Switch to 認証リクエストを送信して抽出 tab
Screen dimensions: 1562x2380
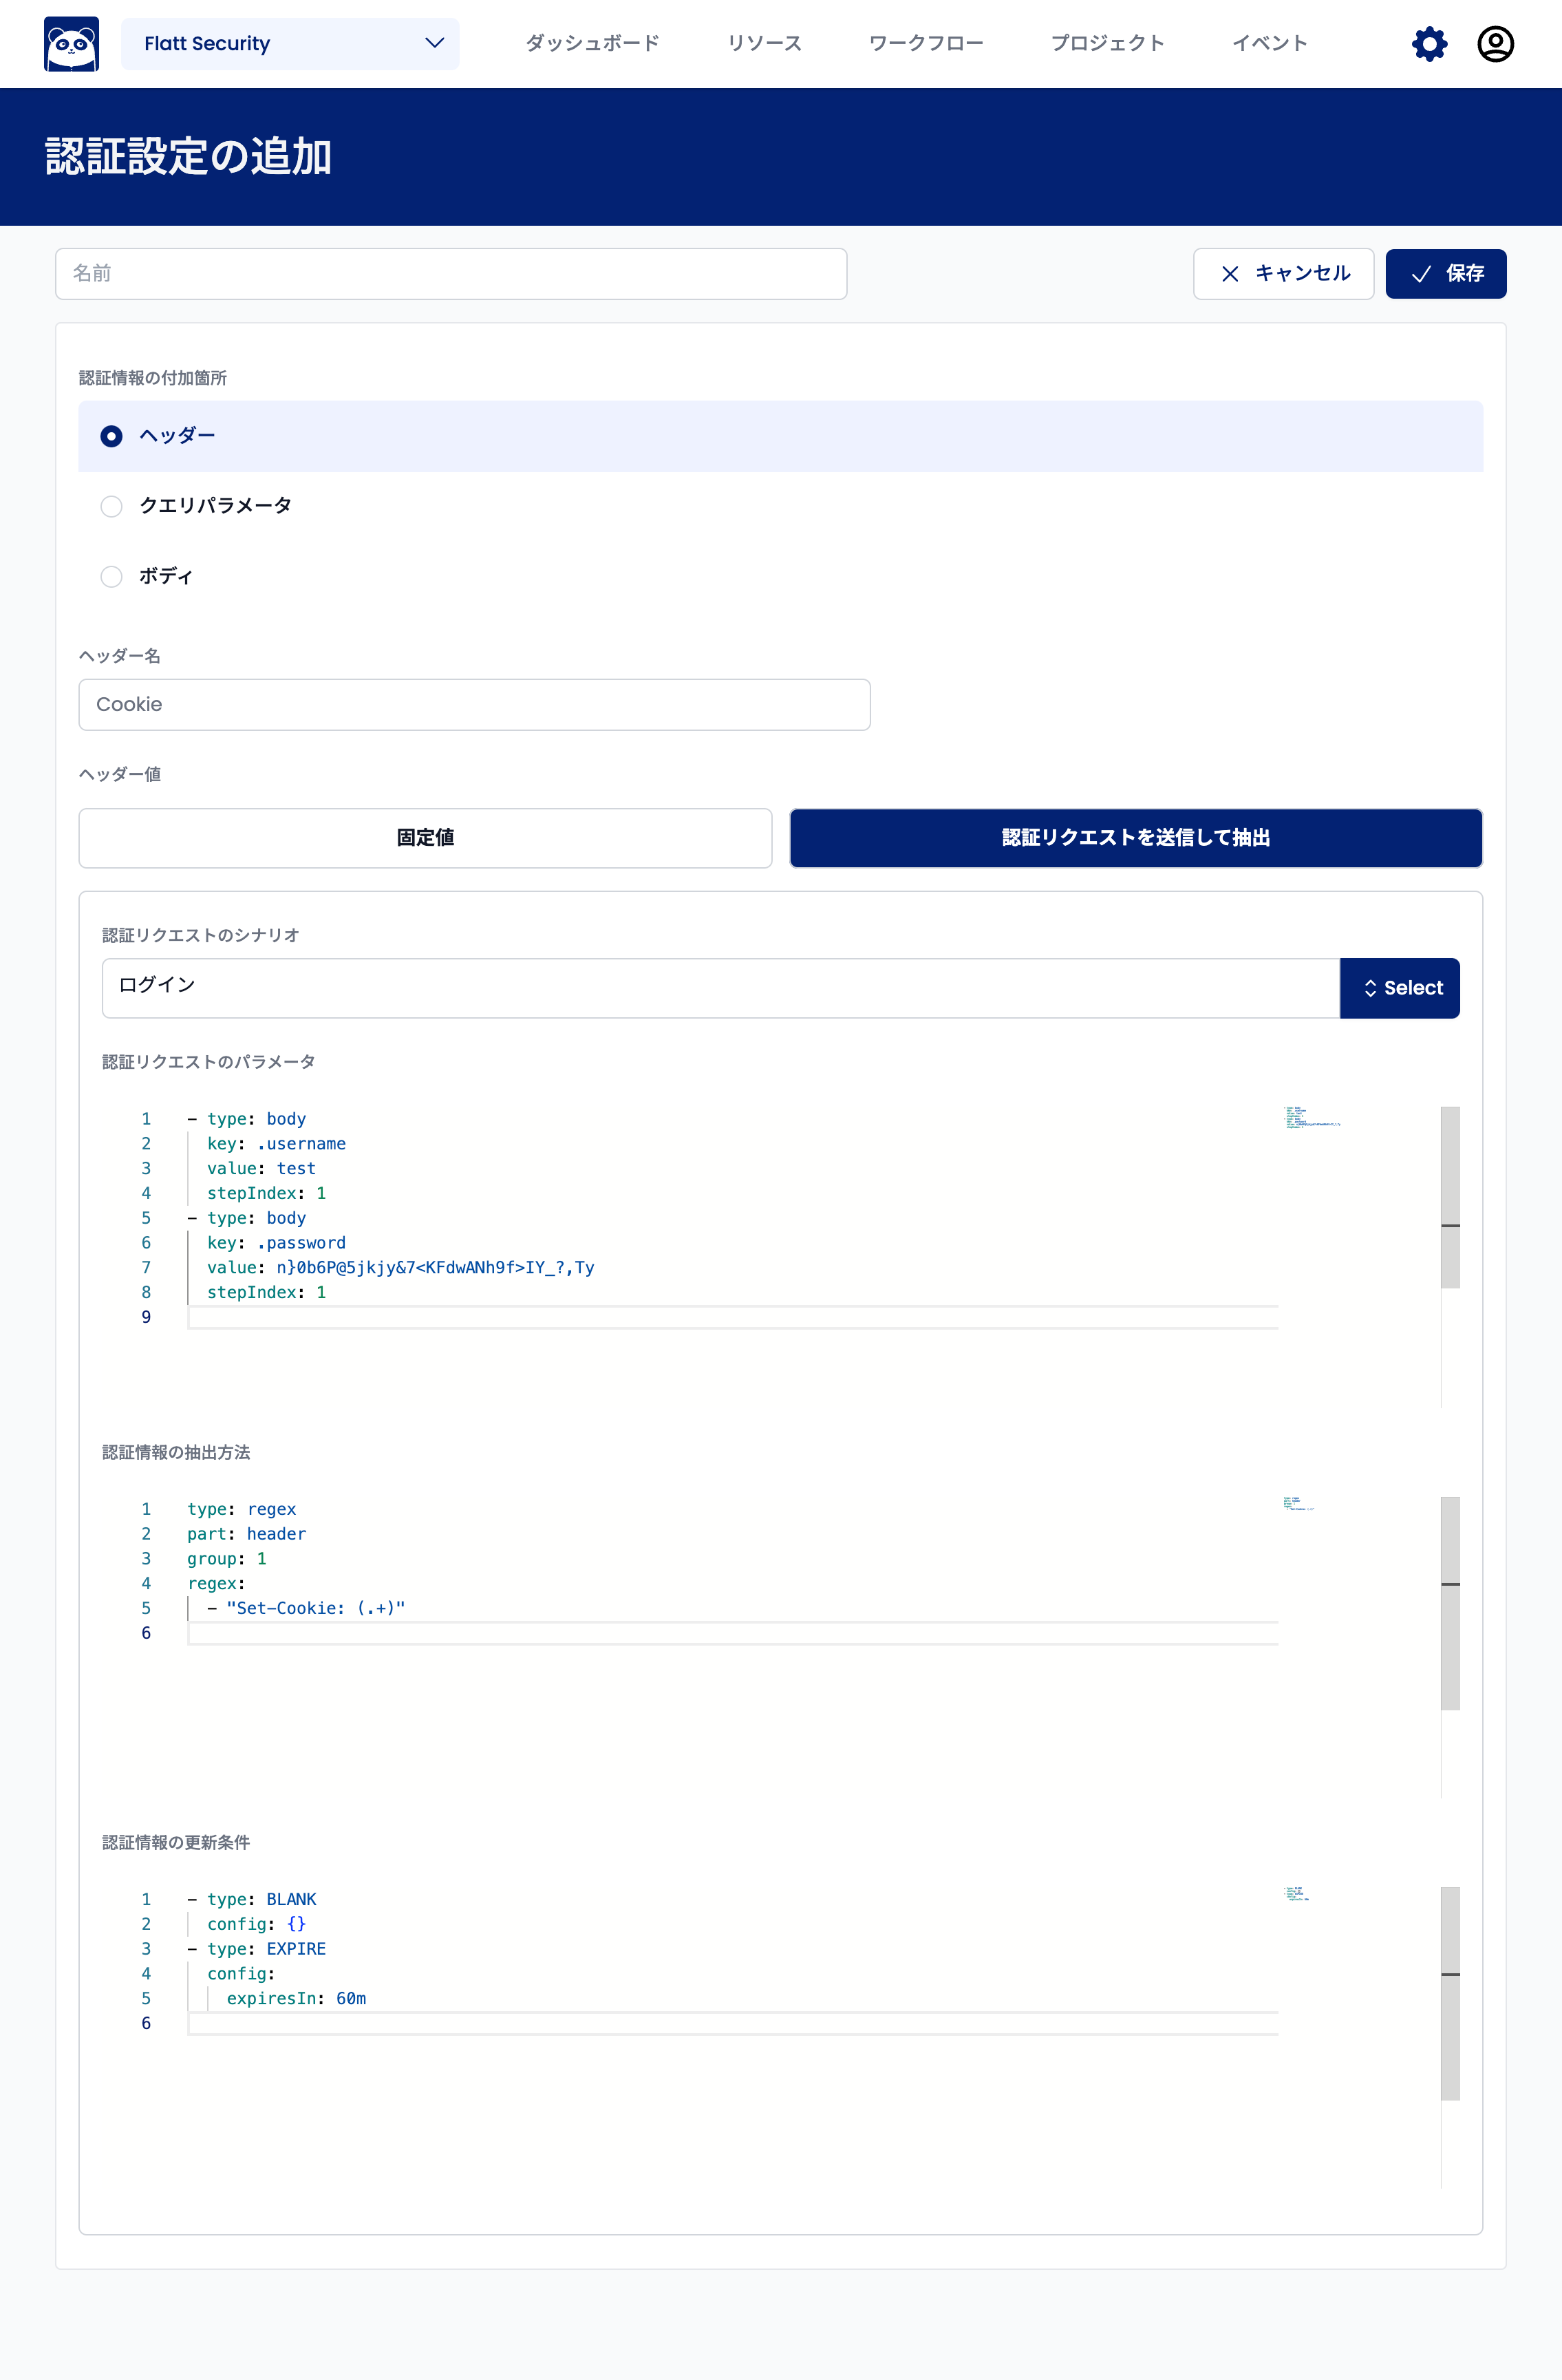coord(1135,837)
